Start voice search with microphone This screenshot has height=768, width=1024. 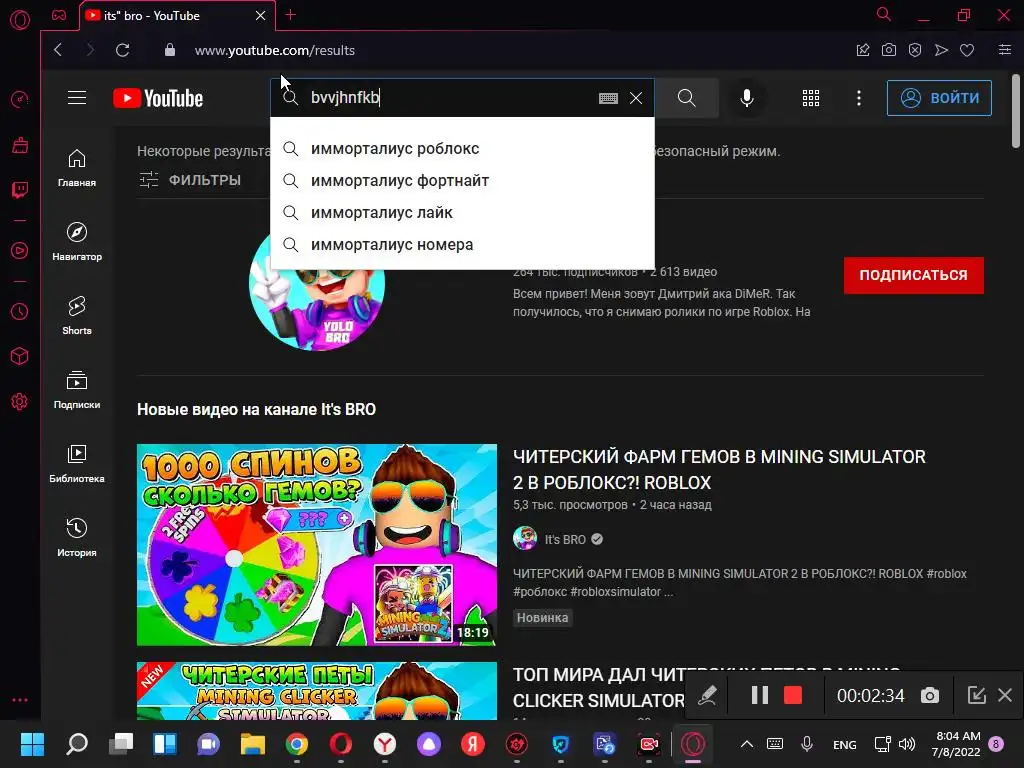[747, 98]
